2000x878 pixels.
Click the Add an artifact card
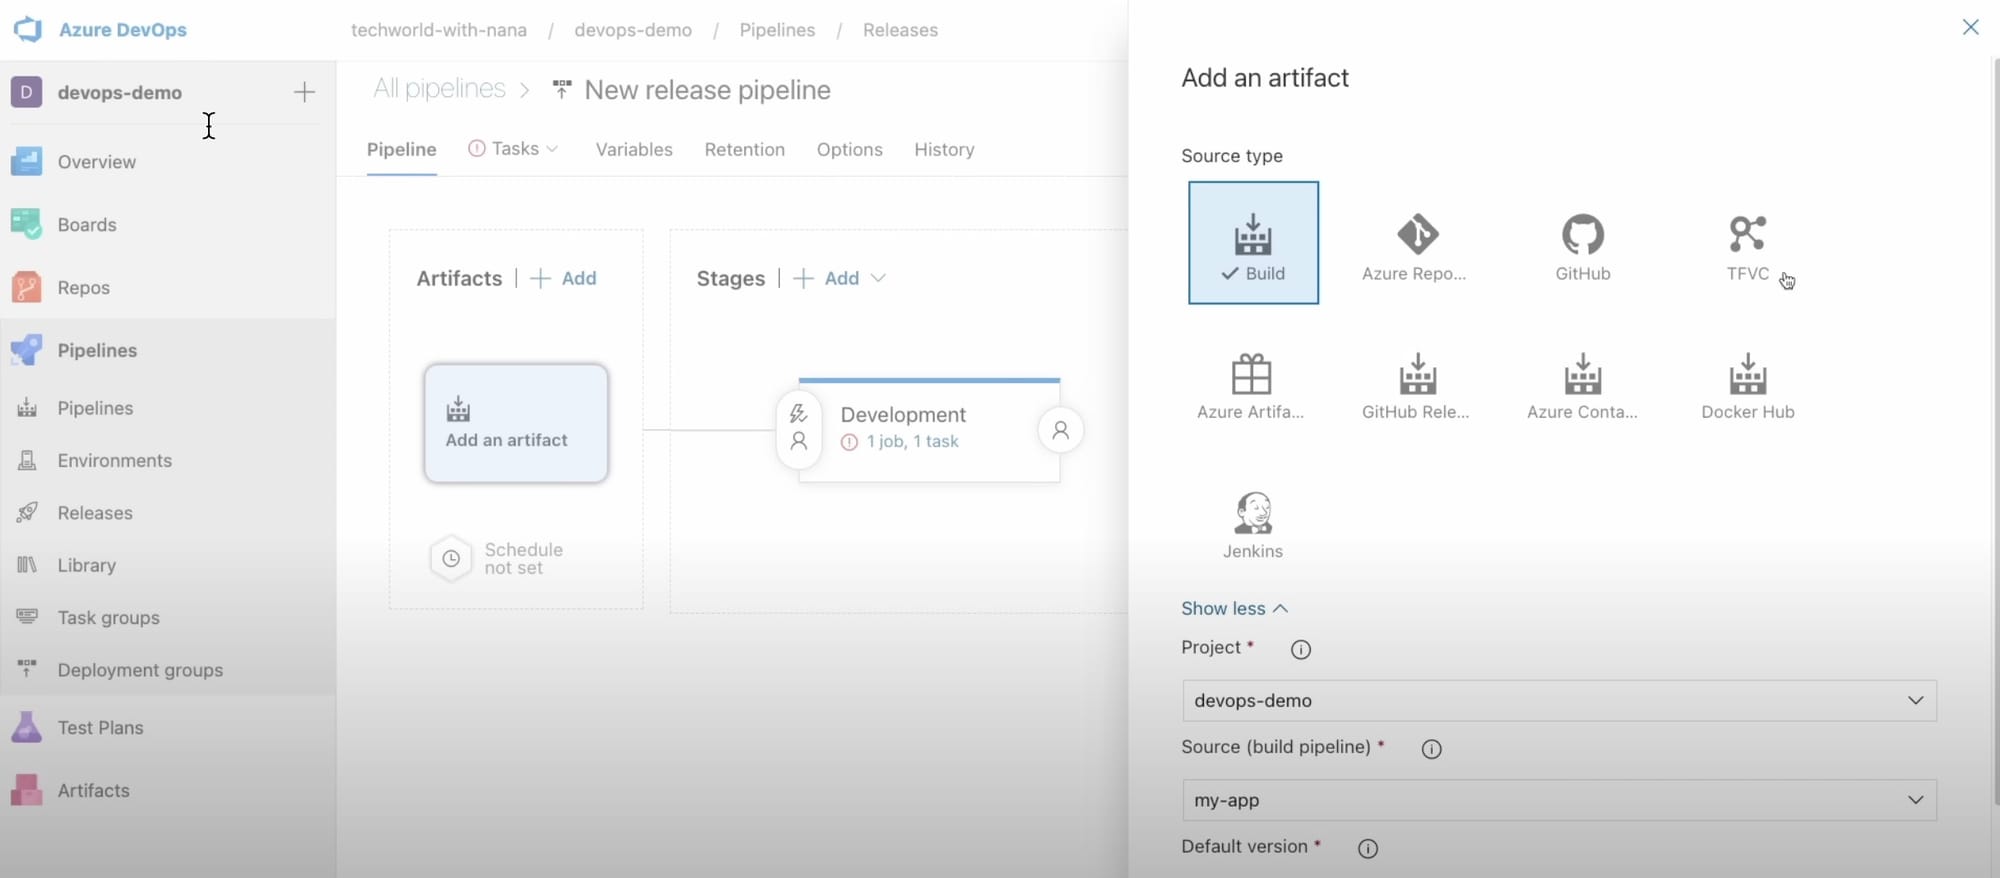click(516, 423)
